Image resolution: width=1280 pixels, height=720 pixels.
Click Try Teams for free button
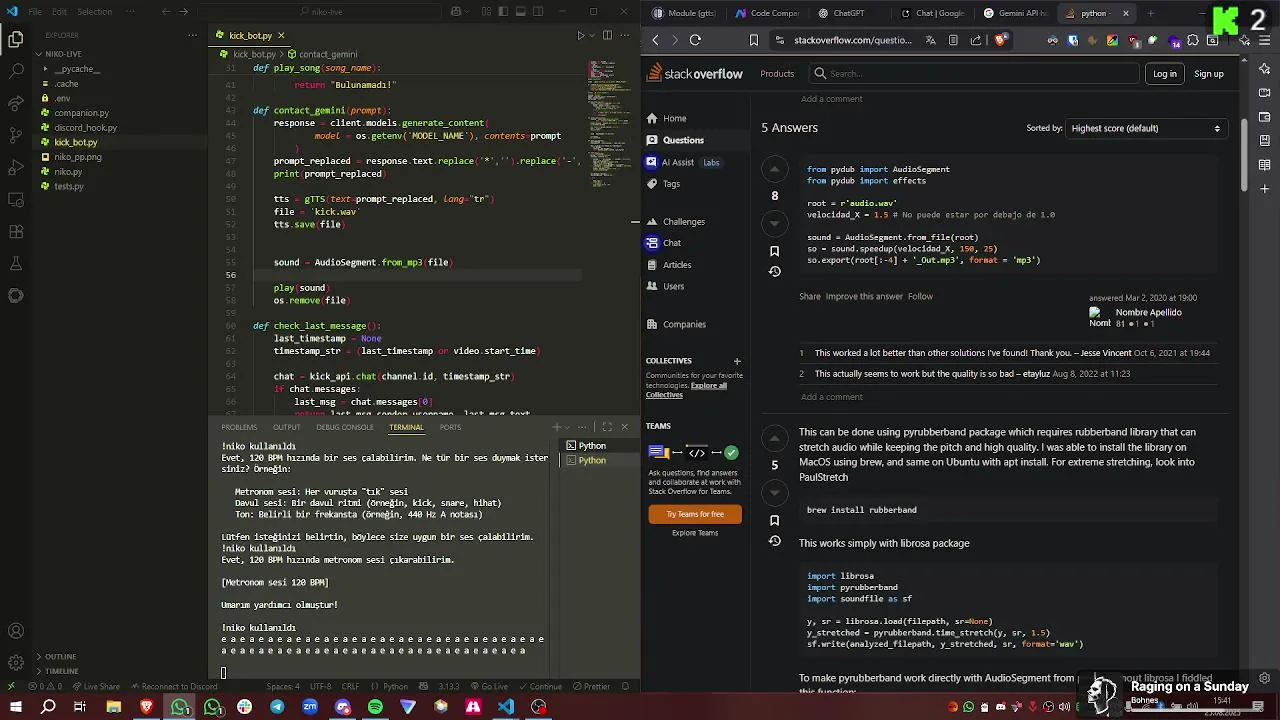point(695,514)
